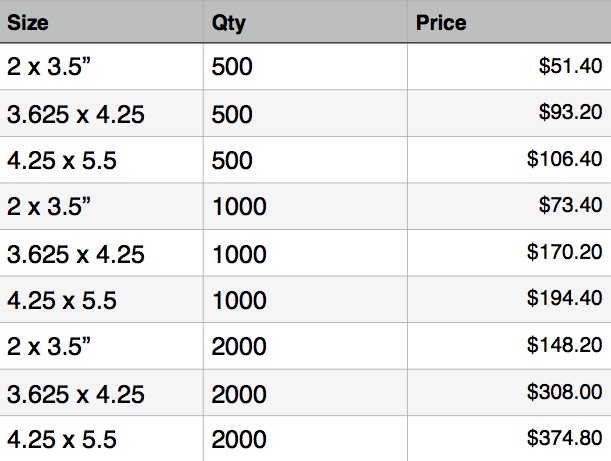Click the $148.20 price cell
Viewport: 611px width, 461px height.
[565, 346]
